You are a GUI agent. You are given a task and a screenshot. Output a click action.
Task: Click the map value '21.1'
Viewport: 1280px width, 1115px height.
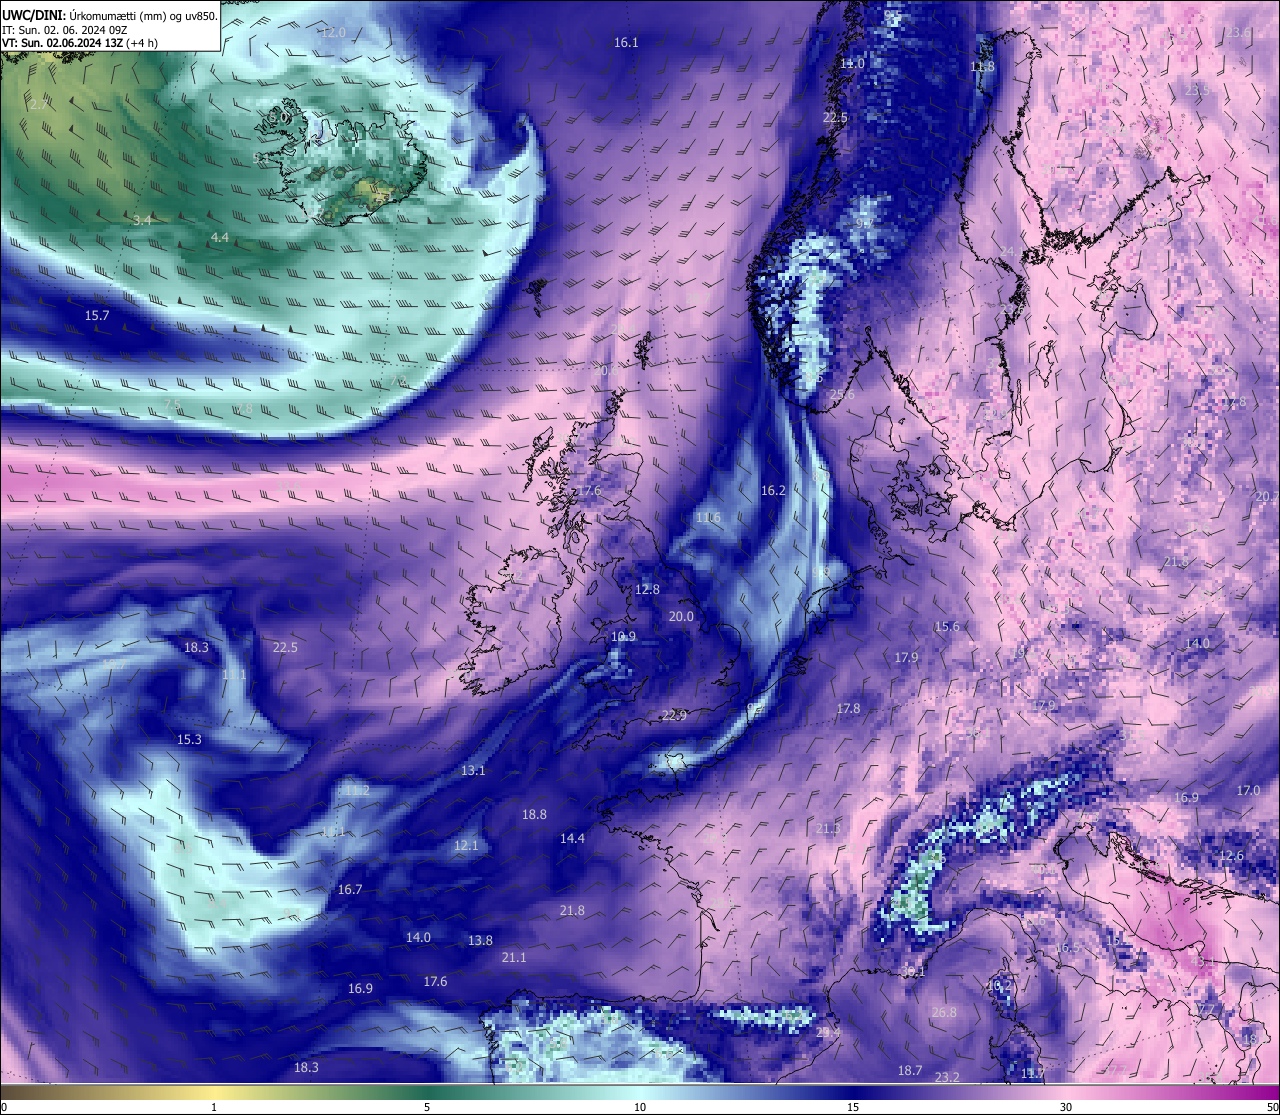click(514, 958)
